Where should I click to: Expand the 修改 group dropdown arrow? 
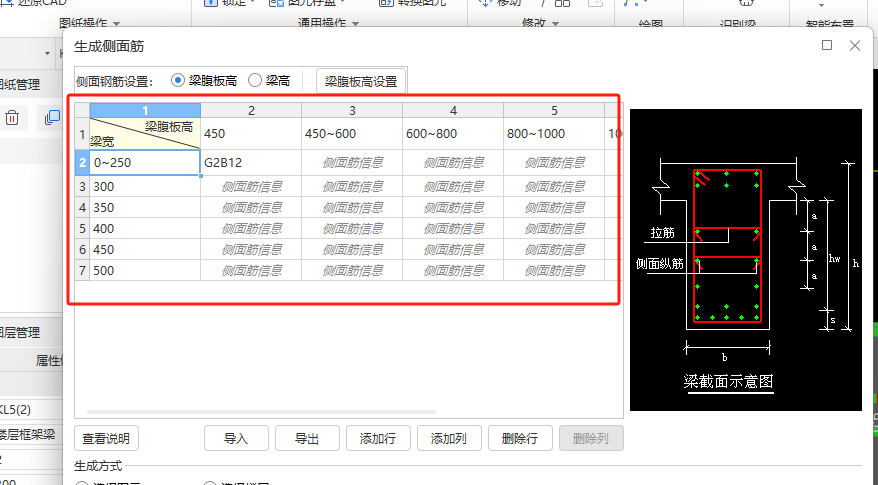coord(555,24)
